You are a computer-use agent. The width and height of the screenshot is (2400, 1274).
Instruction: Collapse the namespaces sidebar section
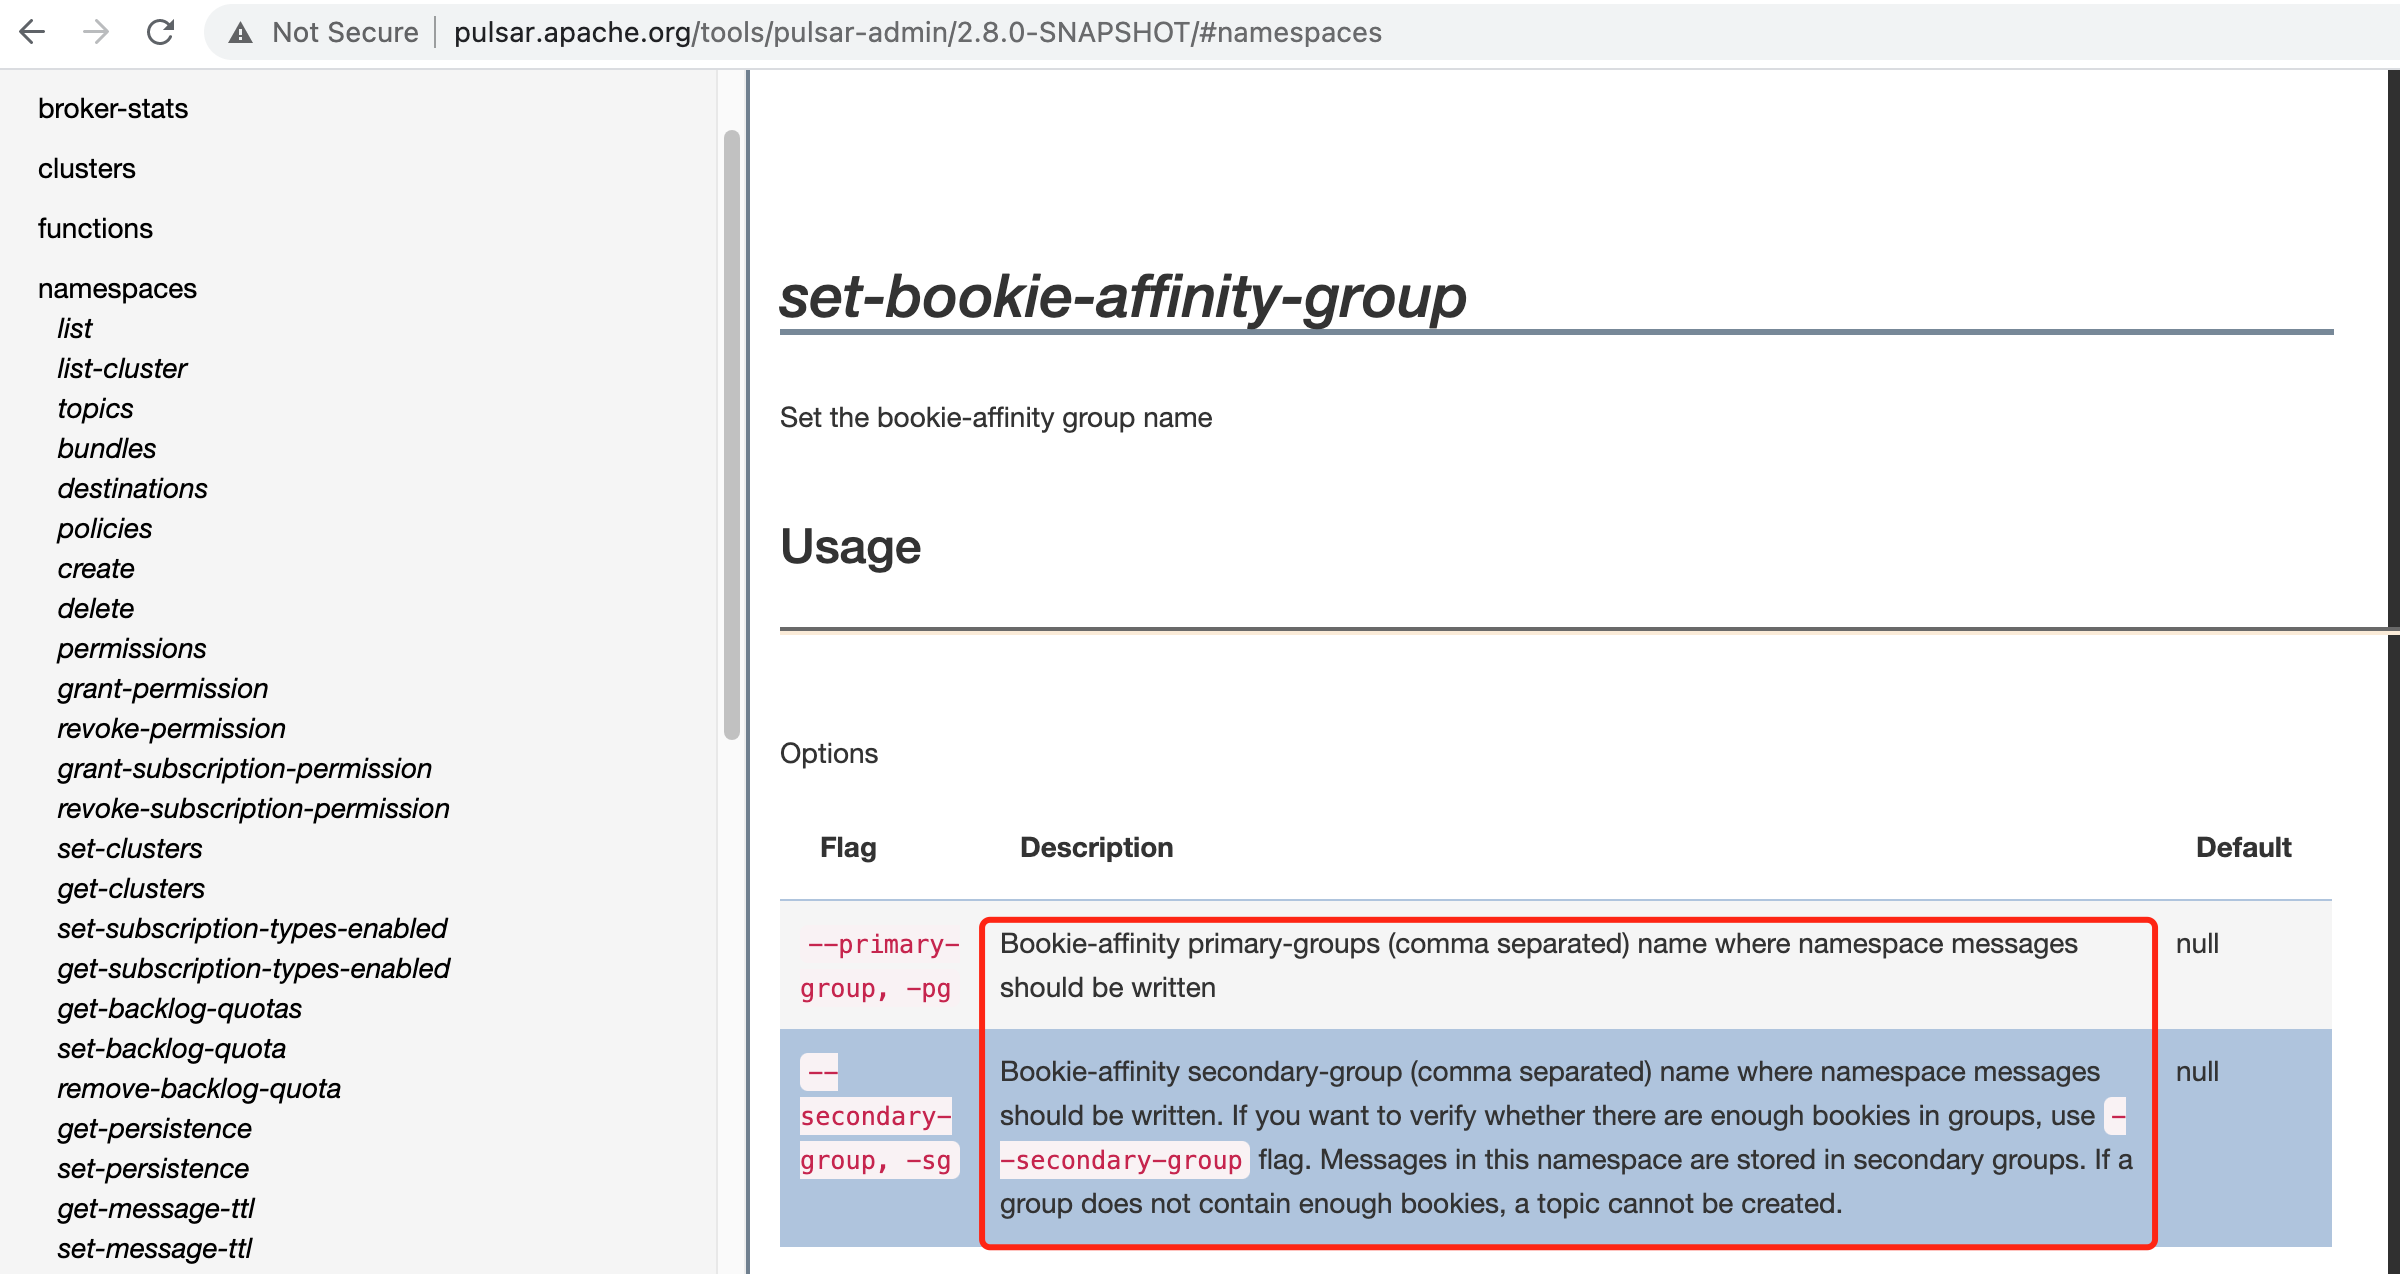[117, 288]
